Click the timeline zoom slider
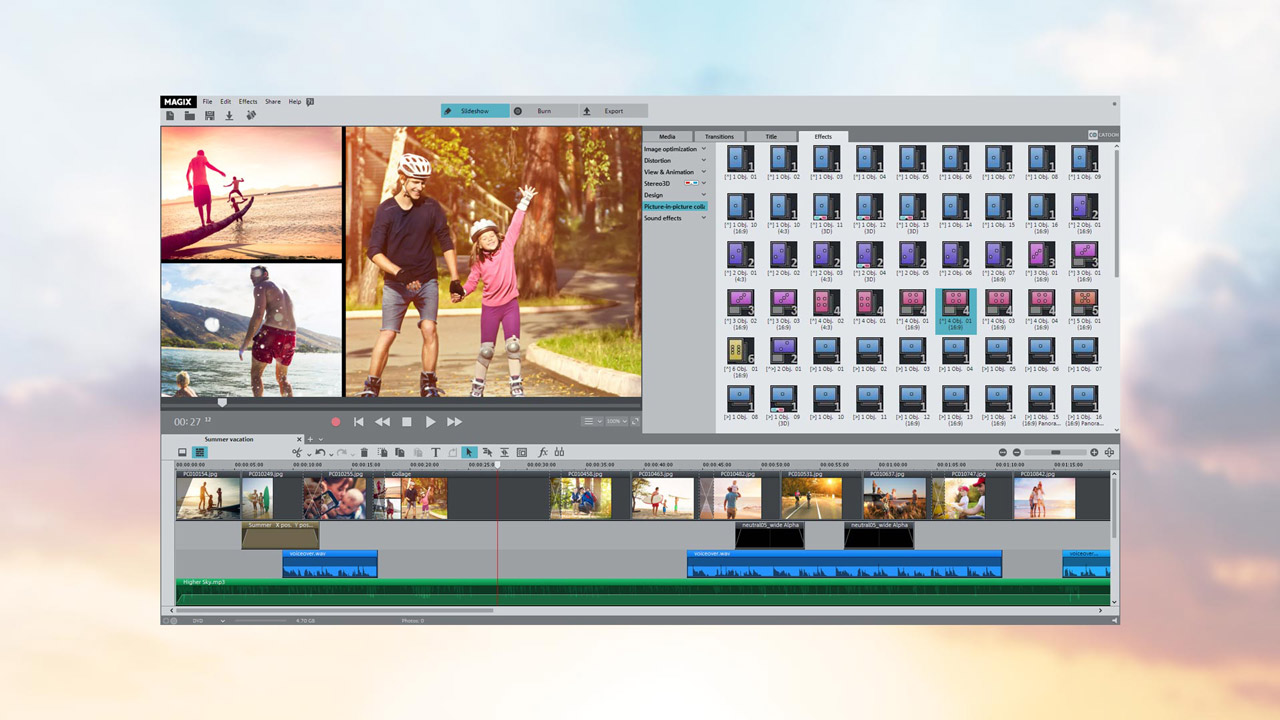This screenshot has height=720, width=1280. (x=1055, y=453)
